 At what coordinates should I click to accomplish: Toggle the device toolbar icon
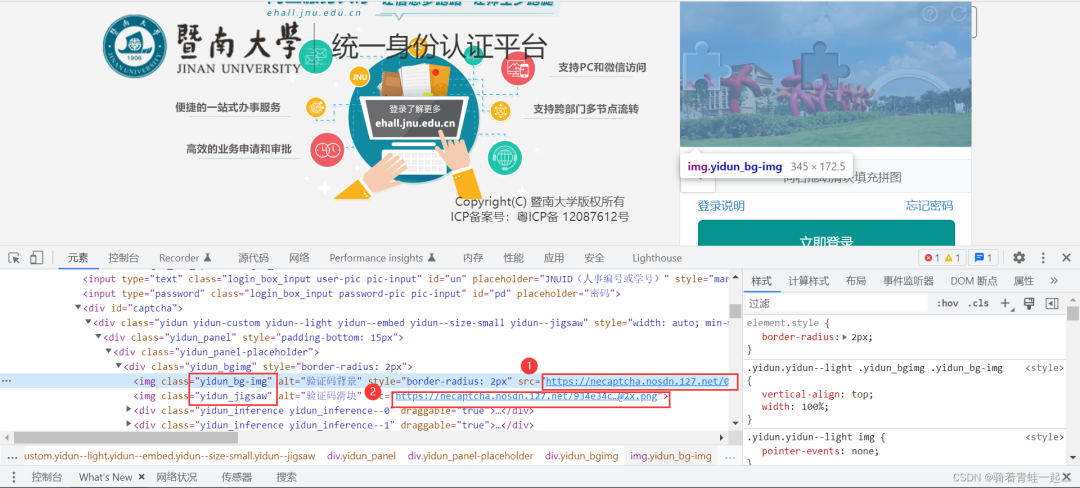tap(37, 258)
